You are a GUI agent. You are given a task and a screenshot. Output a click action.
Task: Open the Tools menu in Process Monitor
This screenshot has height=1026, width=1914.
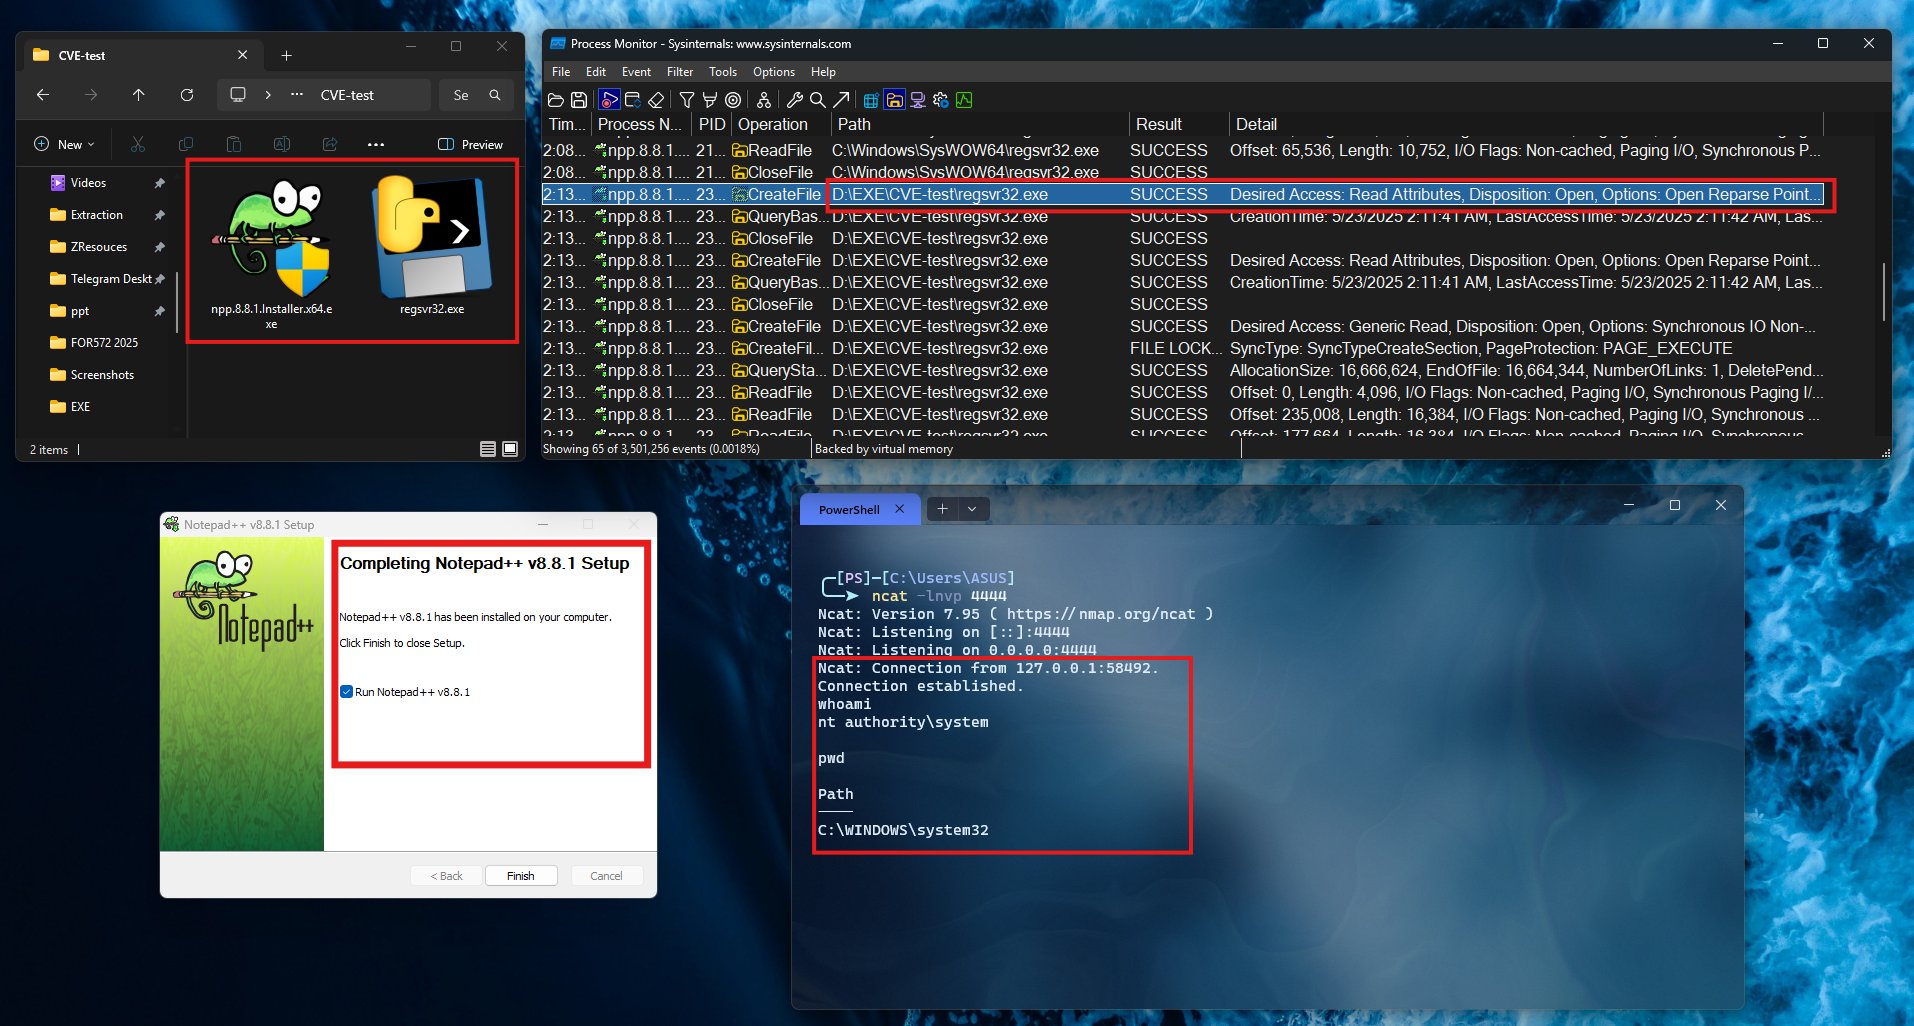click(x=722, y=71)
